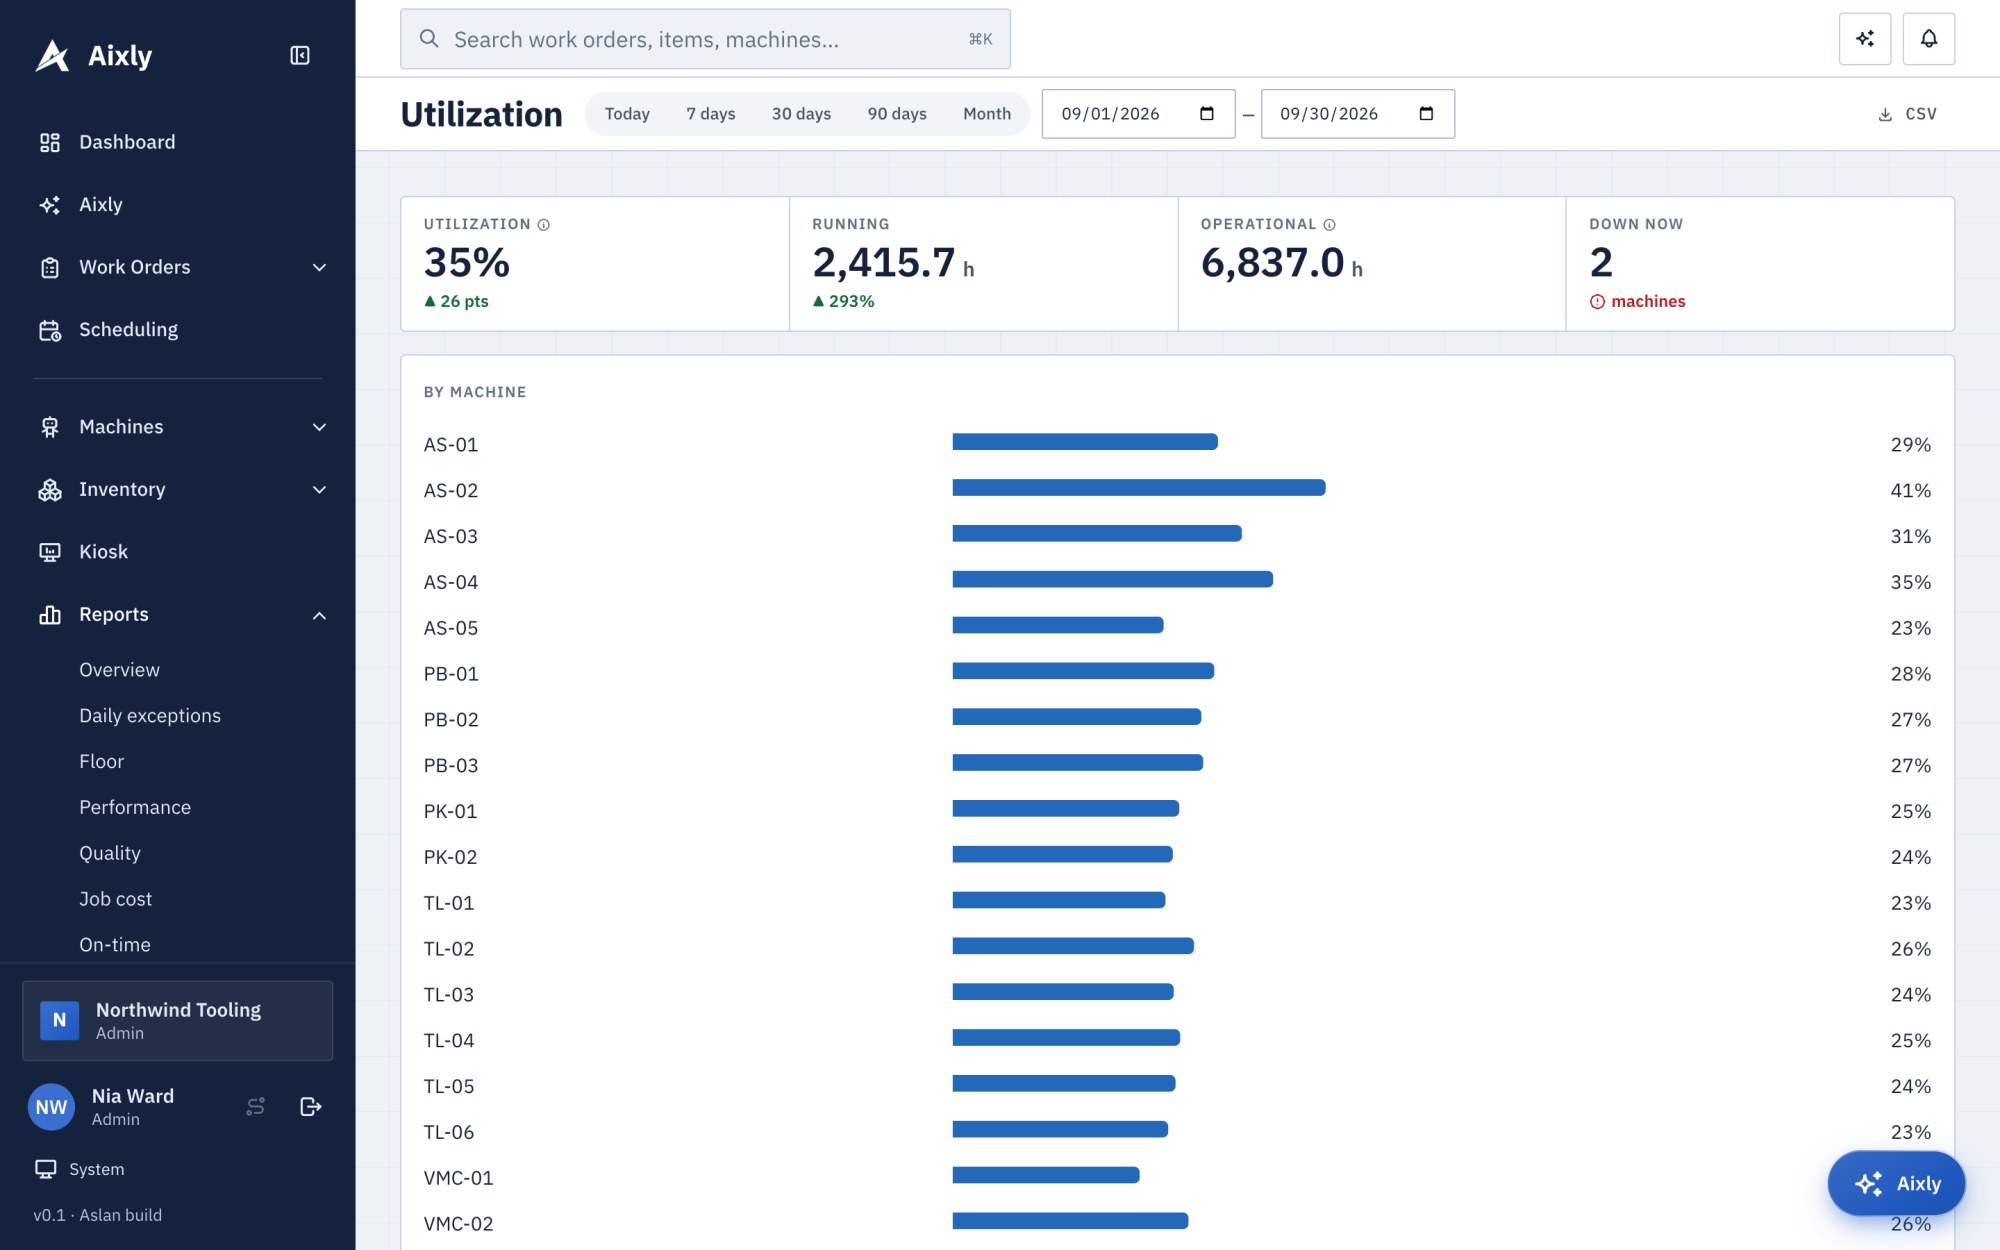Click the search magnifier icon
Viewport: 2000px width, 1250px height.
coord(429,39)
